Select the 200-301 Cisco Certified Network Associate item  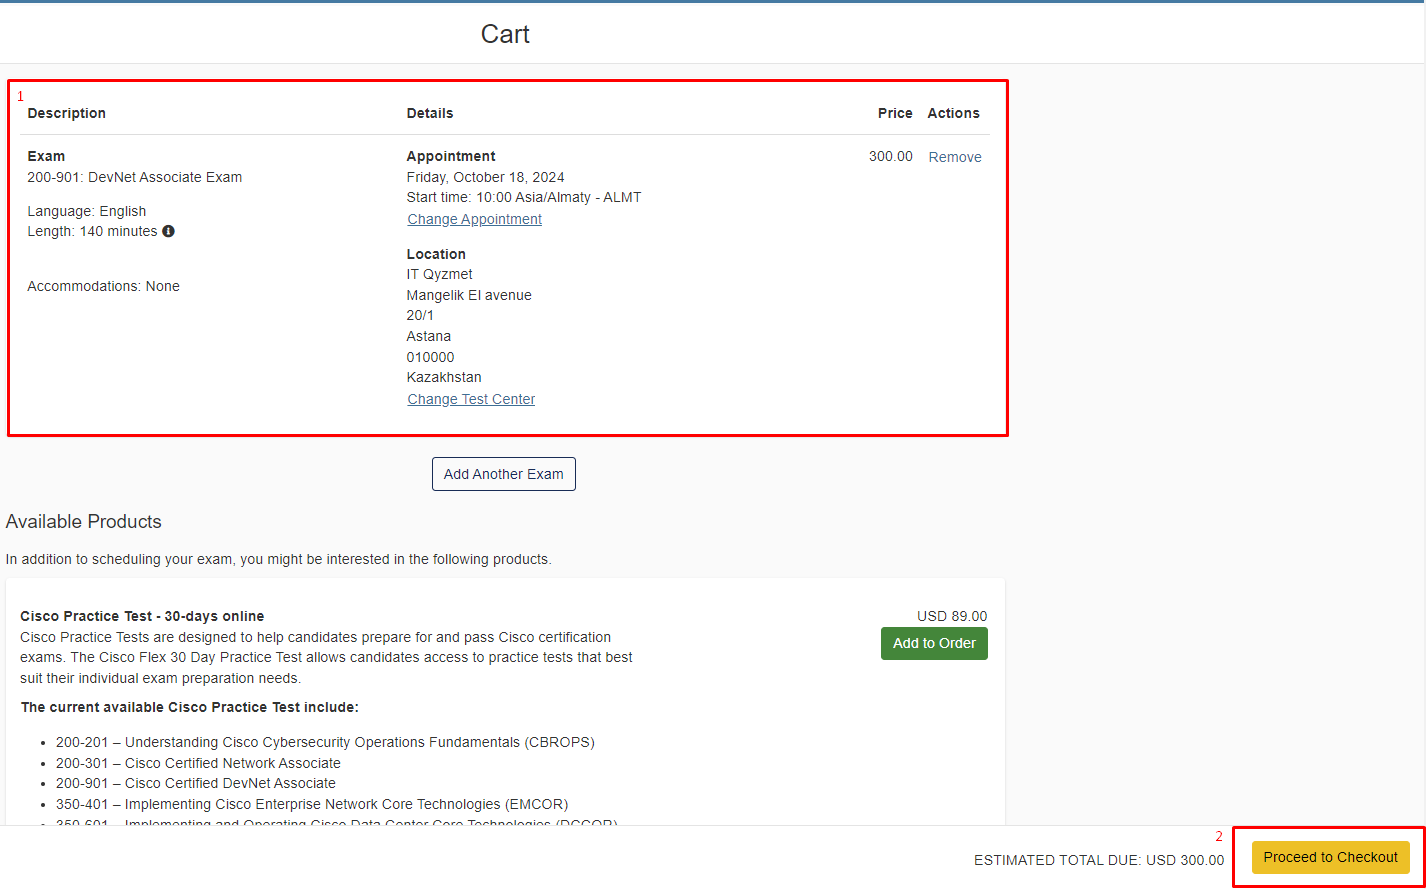(x=198, y=763)
